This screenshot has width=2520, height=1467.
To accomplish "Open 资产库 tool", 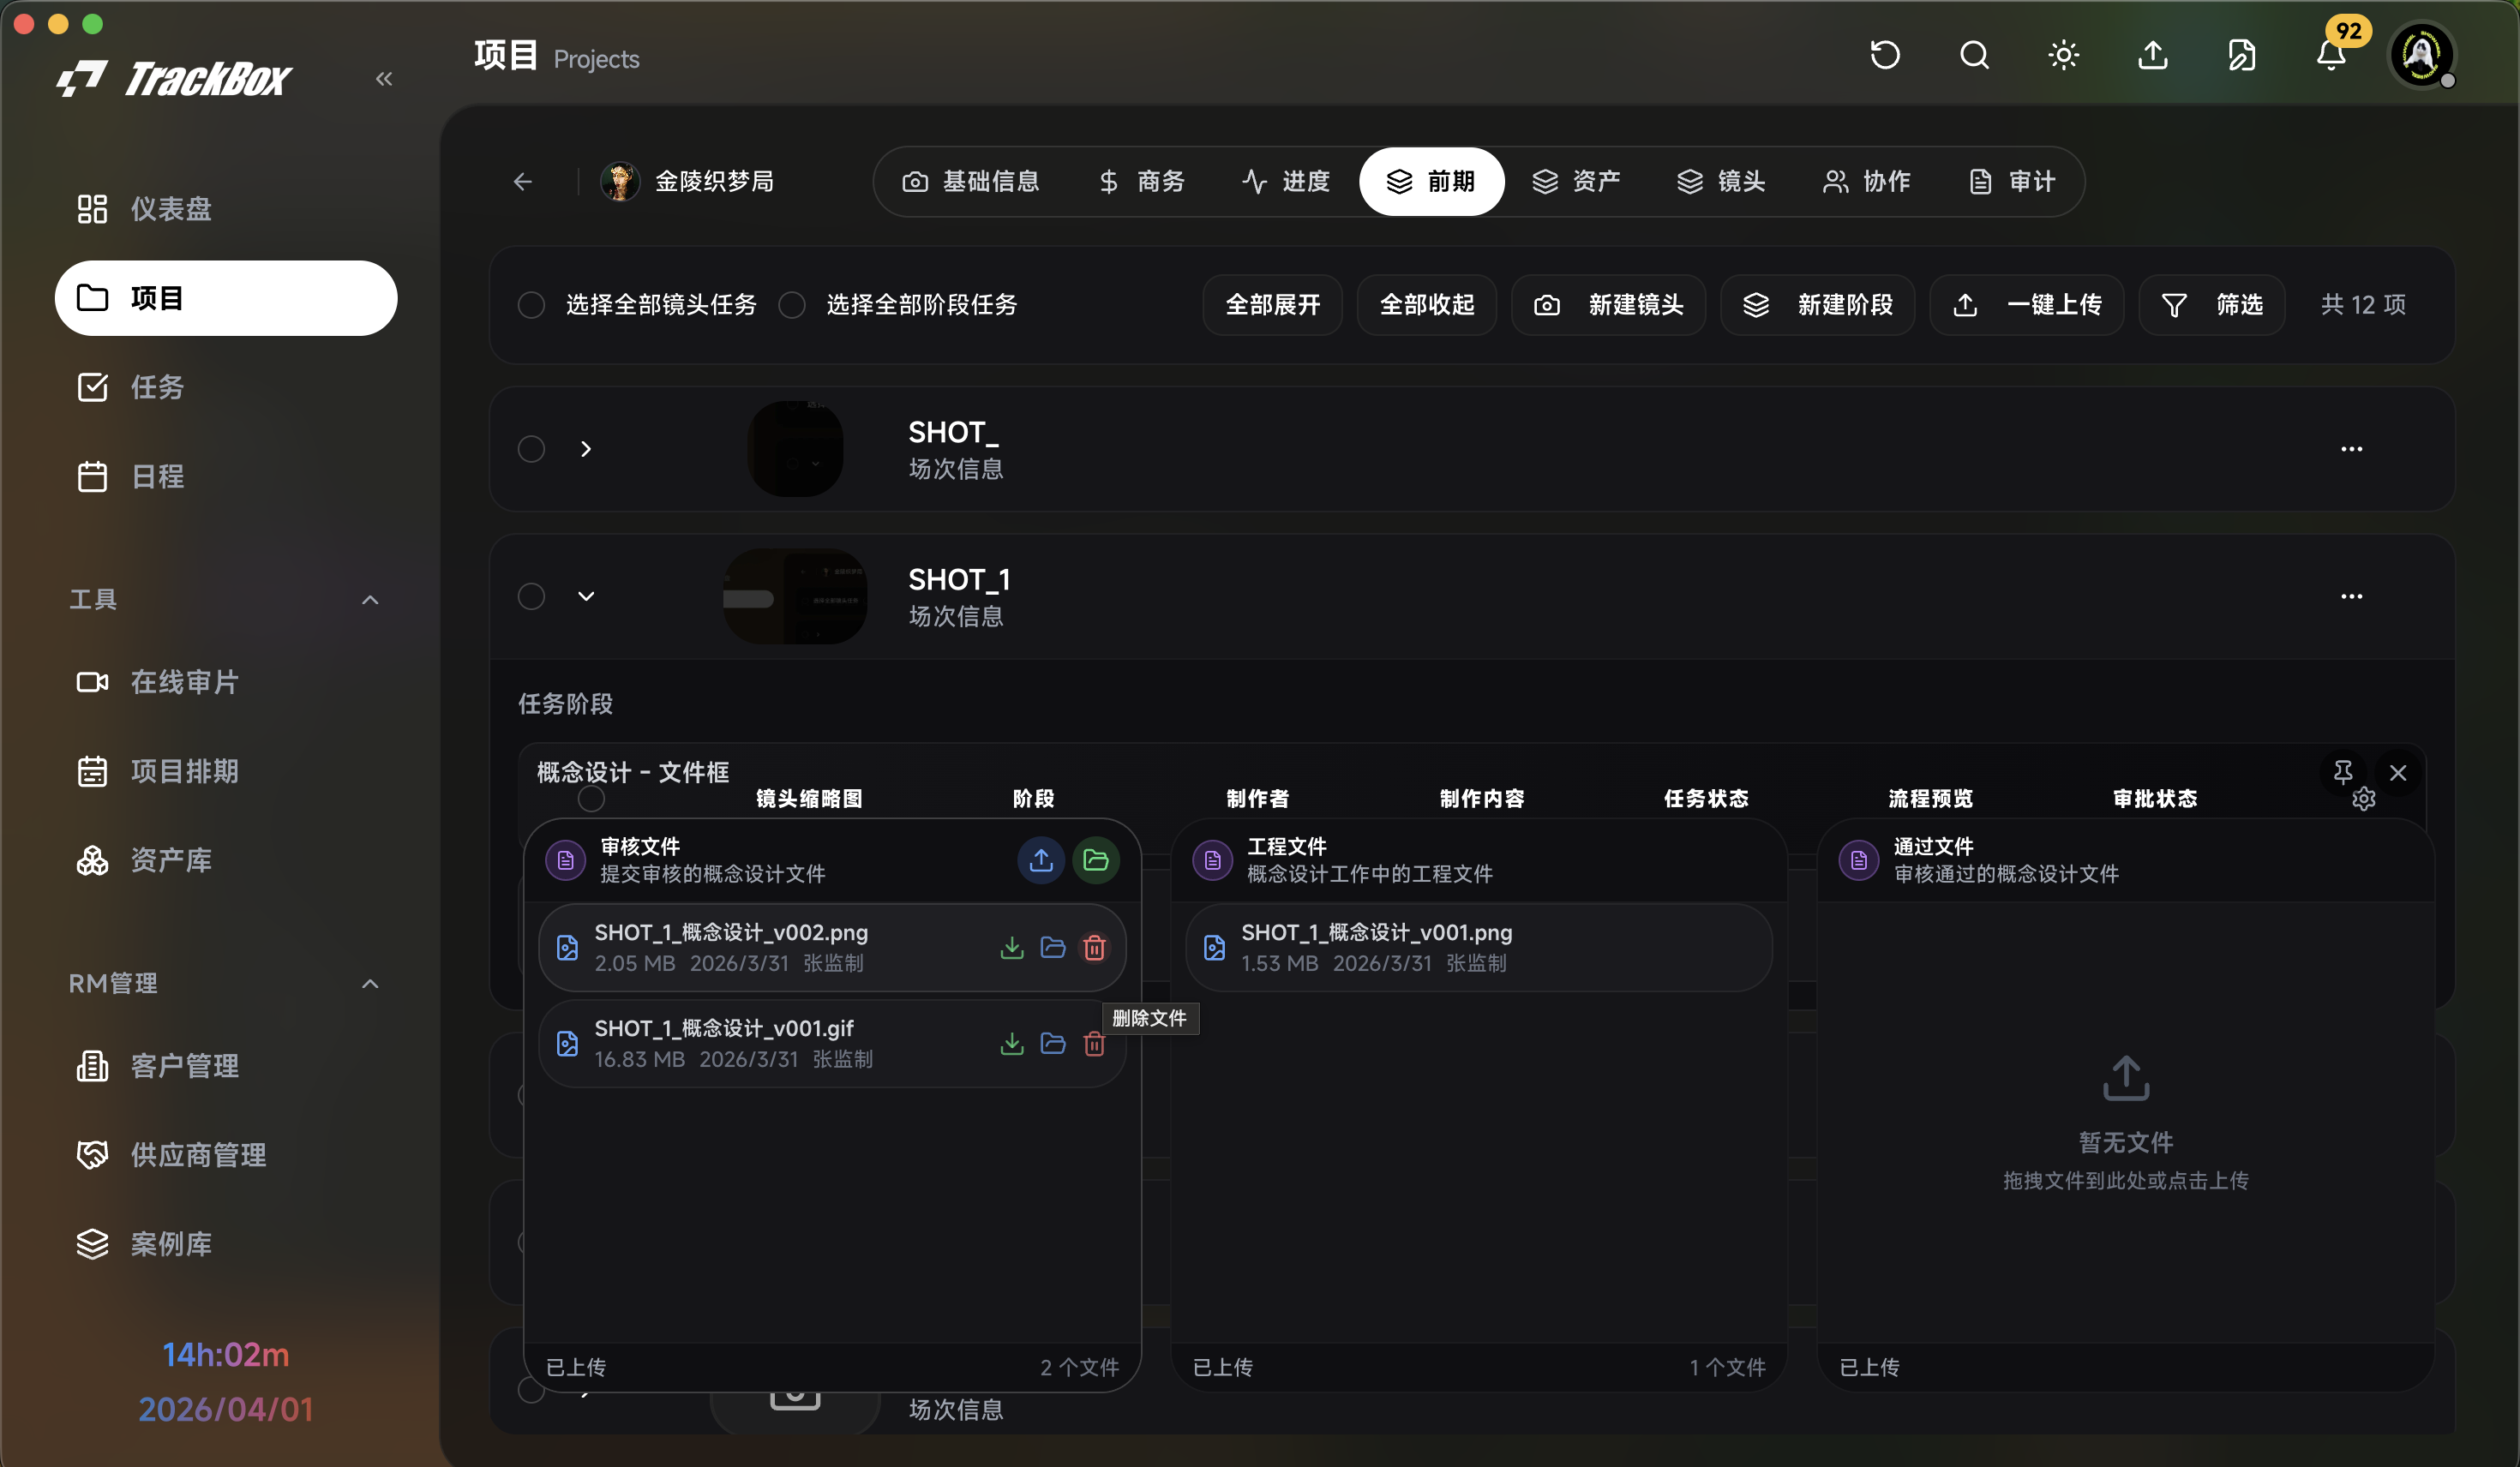I will [226, 860].
